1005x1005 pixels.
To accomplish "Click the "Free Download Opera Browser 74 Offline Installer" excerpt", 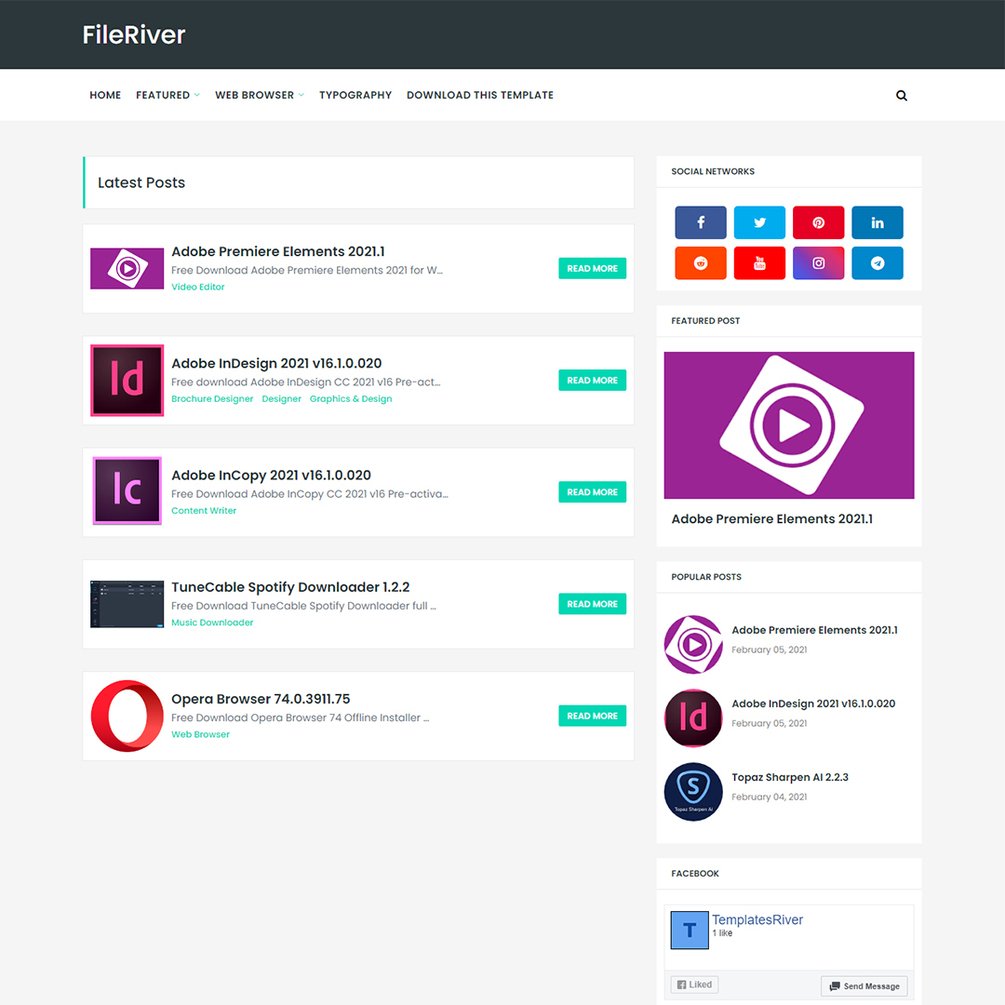I will [x=300, y=717].
